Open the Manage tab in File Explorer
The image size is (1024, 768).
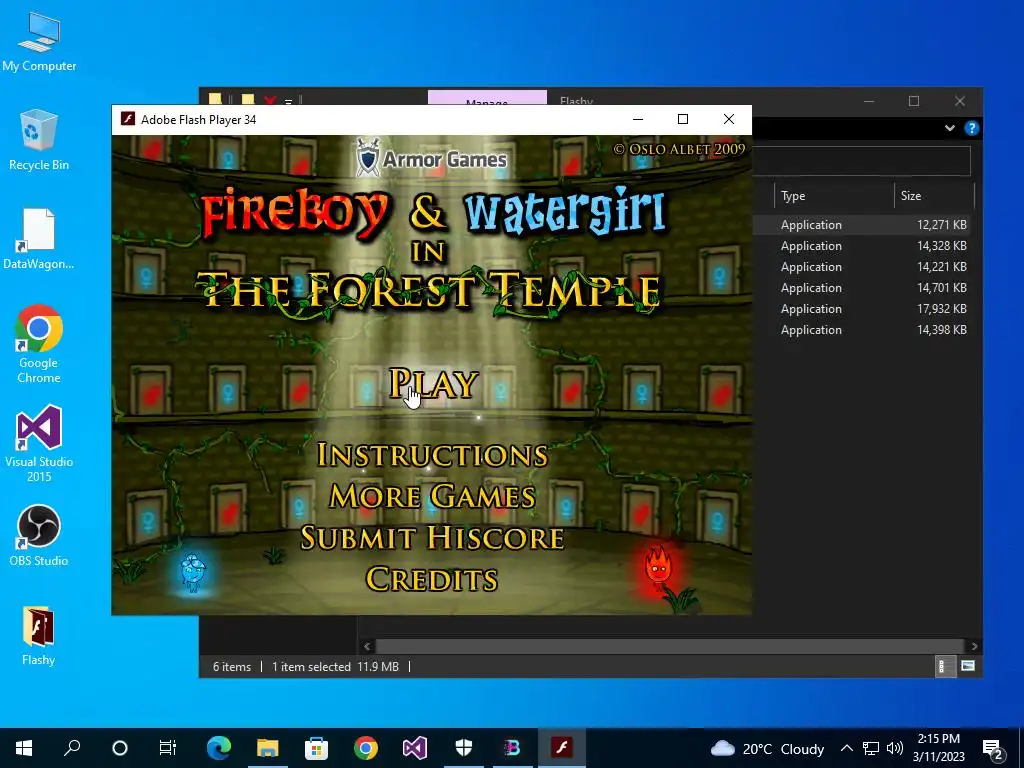click(x=487, y=98)
